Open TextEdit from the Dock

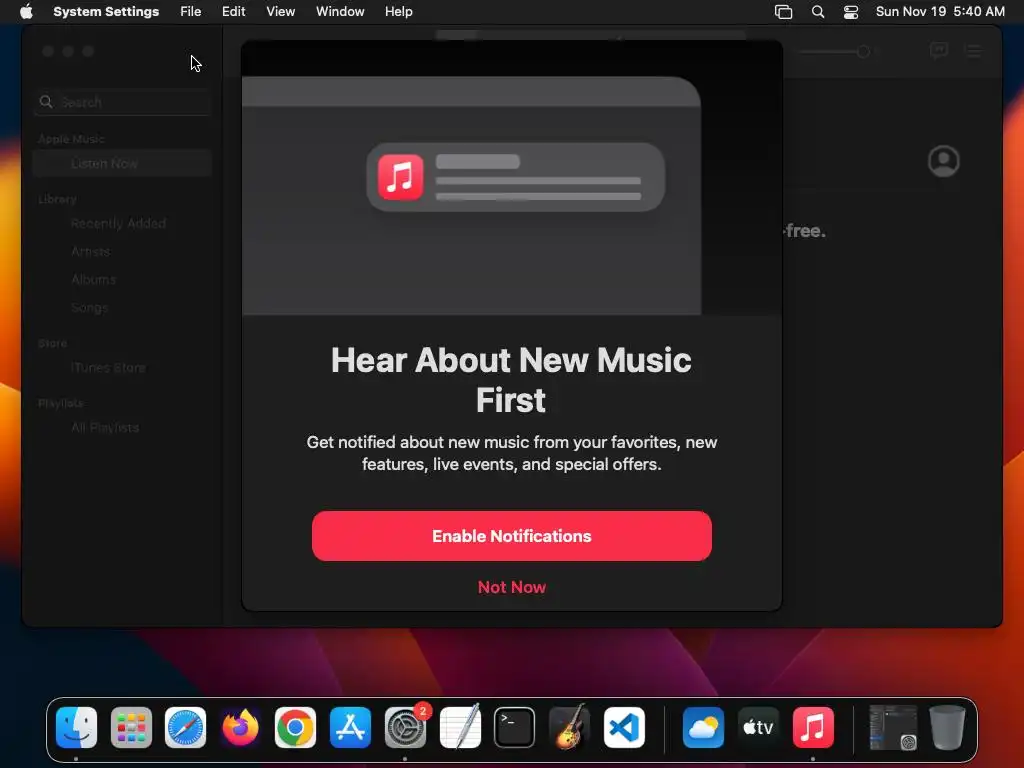coord(460,728)
